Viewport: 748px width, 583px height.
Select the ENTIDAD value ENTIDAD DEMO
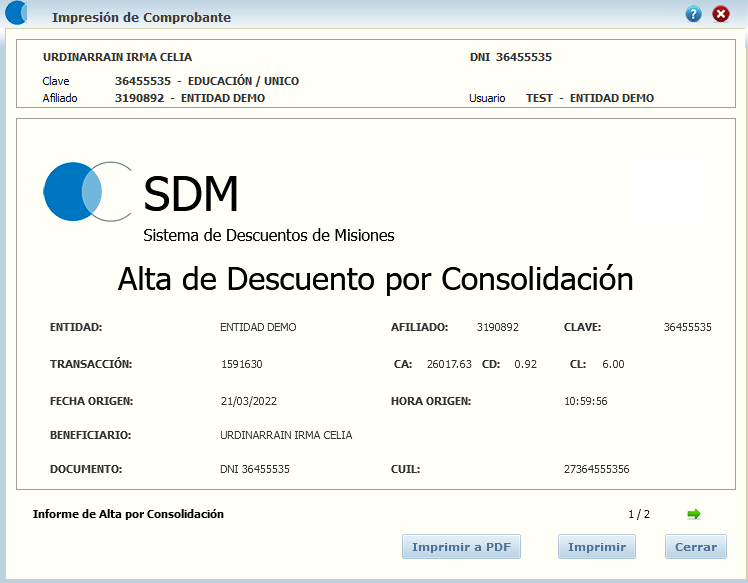[258, 327]
